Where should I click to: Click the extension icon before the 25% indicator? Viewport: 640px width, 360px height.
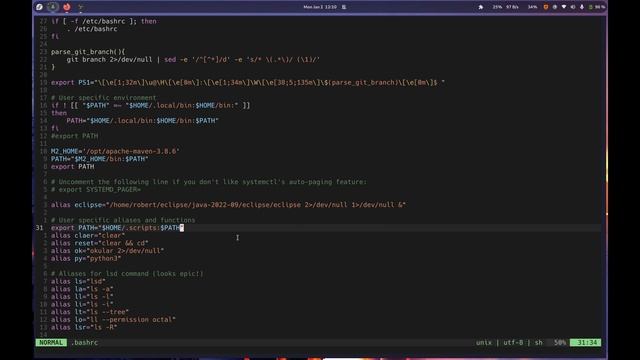click(x=481, y=7)
